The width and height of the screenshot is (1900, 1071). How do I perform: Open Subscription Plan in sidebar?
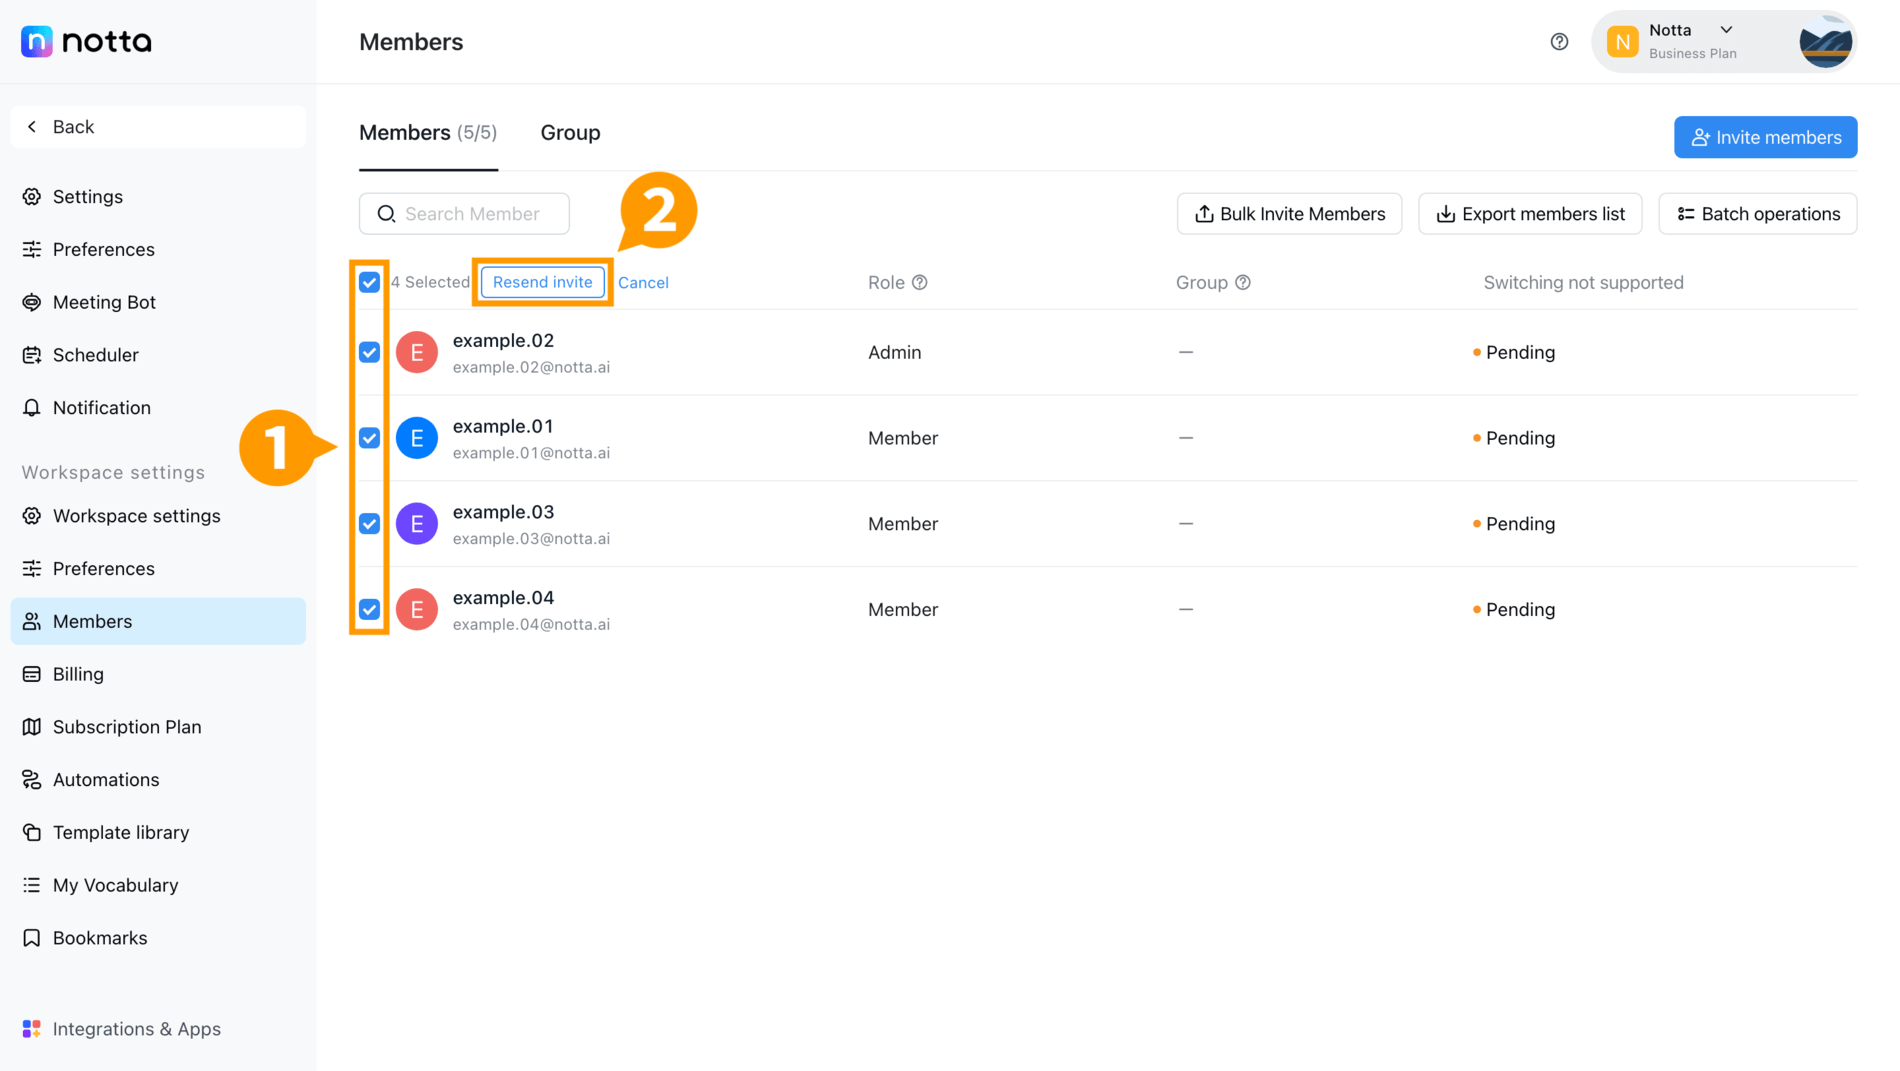tap(158, 727)
